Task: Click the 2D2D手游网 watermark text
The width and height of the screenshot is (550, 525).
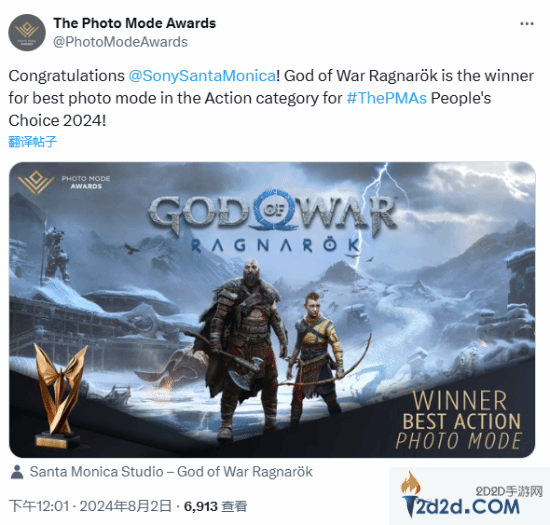Action: (x=509, y=492)
